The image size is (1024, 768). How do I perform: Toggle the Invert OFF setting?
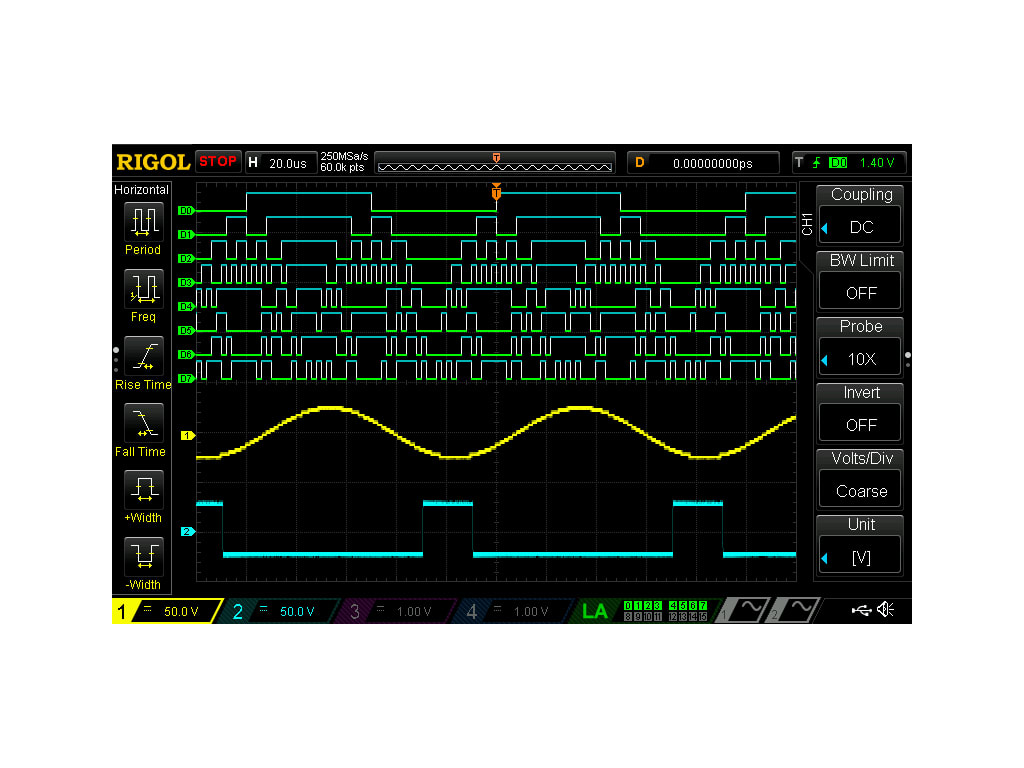point(859,423)
